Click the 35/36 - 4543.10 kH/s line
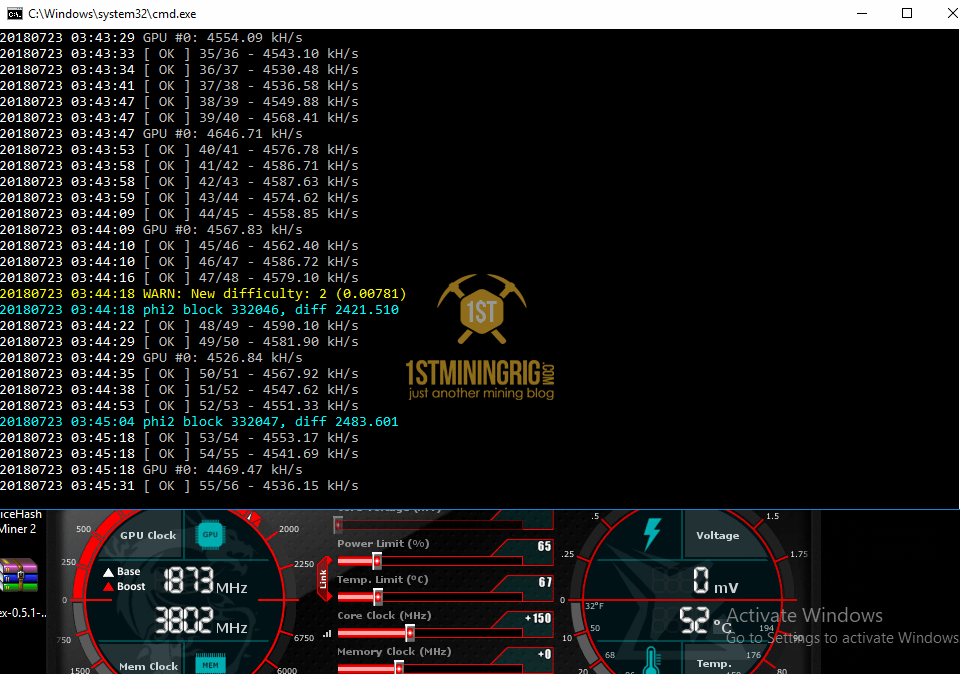The image size is (960, 674). pos(179,54)
